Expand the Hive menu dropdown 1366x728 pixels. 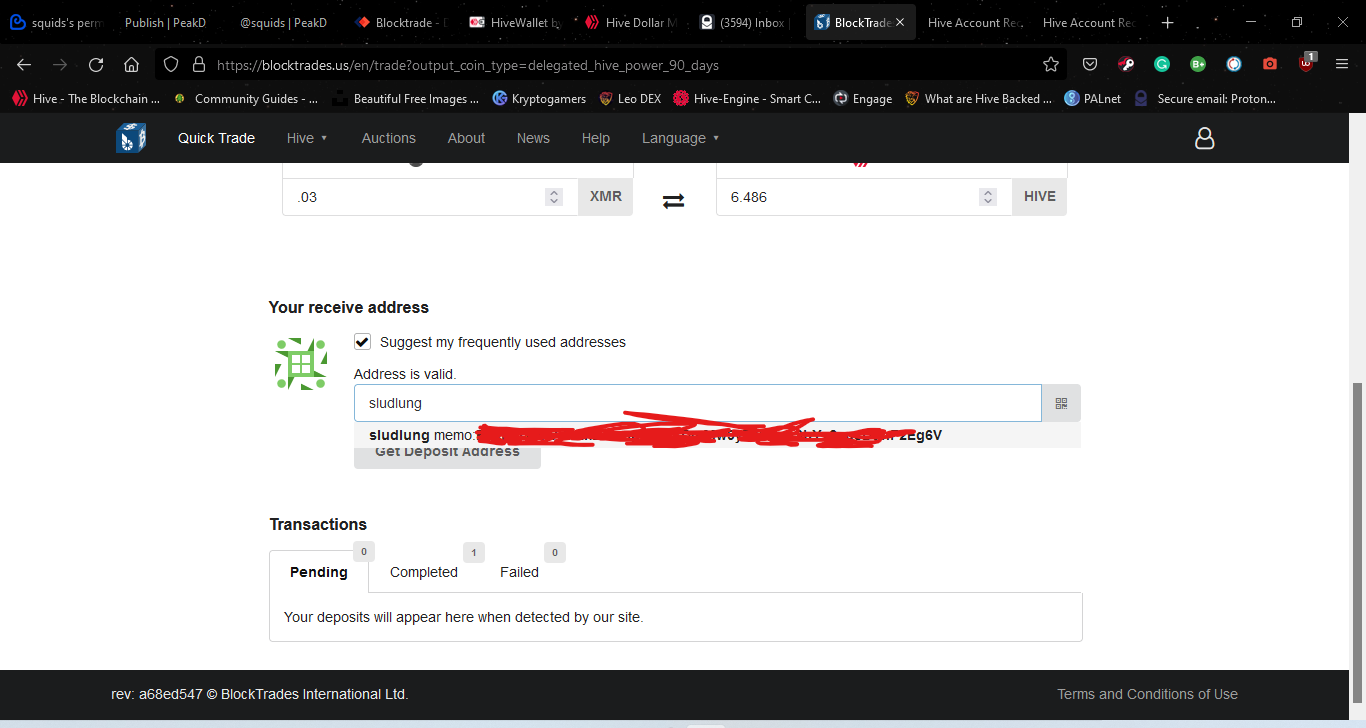(x=307, y=138)
